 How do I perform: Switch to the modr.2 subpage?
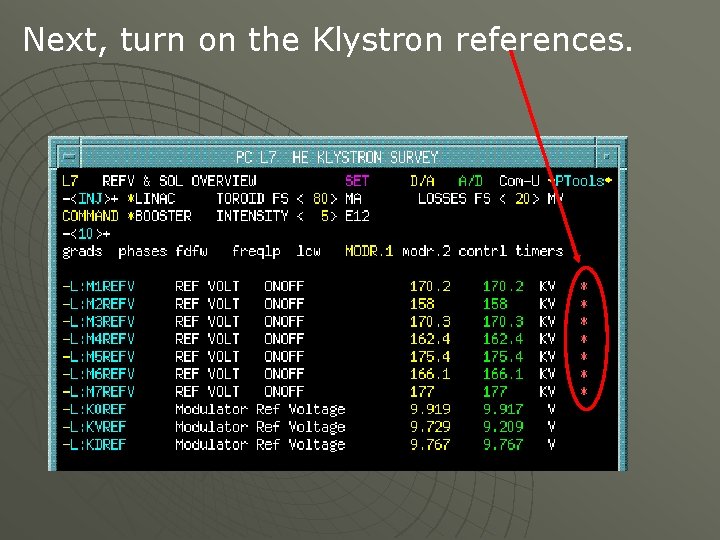[426, 251]
